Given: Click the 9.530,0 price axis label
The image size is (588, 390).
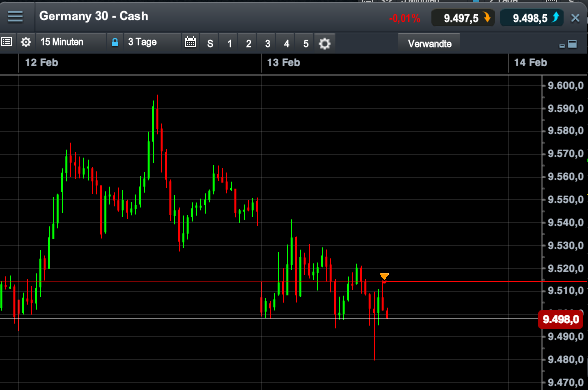Looking at the screenshot, I should [566, 246].
